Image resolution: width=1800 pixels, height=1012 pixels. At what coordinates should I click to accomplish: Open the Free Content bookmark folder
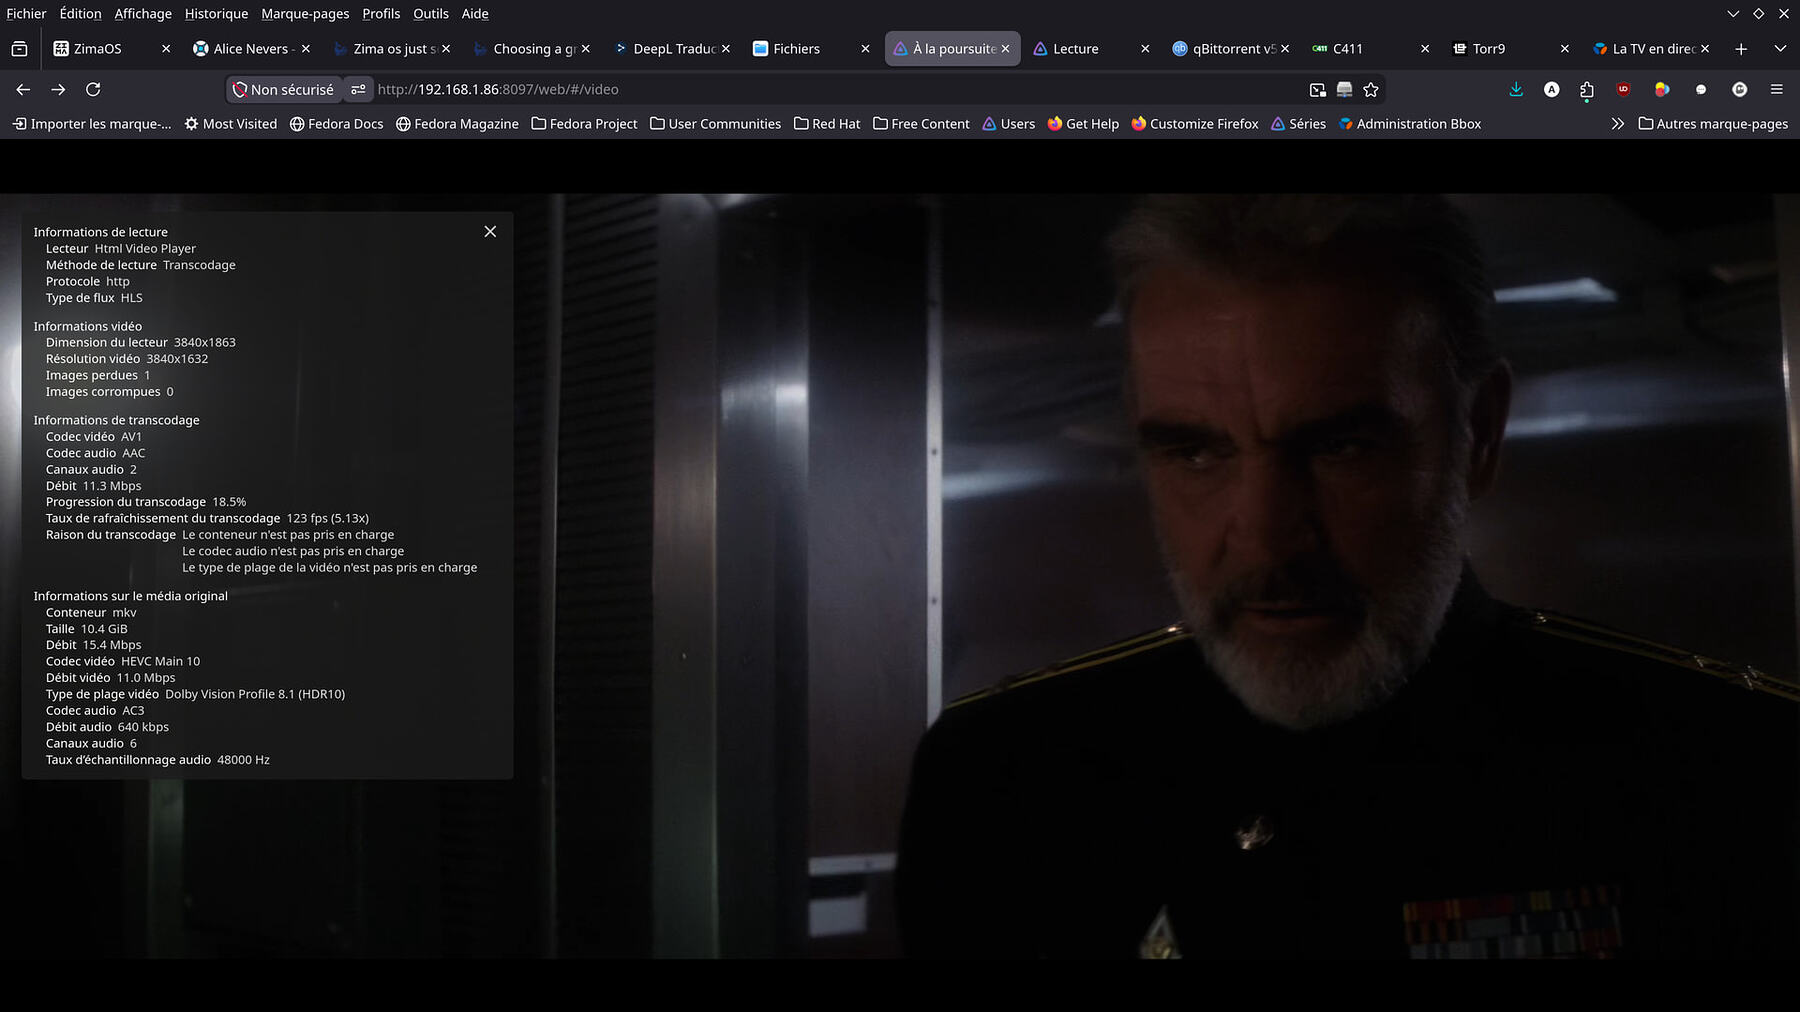(921, 124)
